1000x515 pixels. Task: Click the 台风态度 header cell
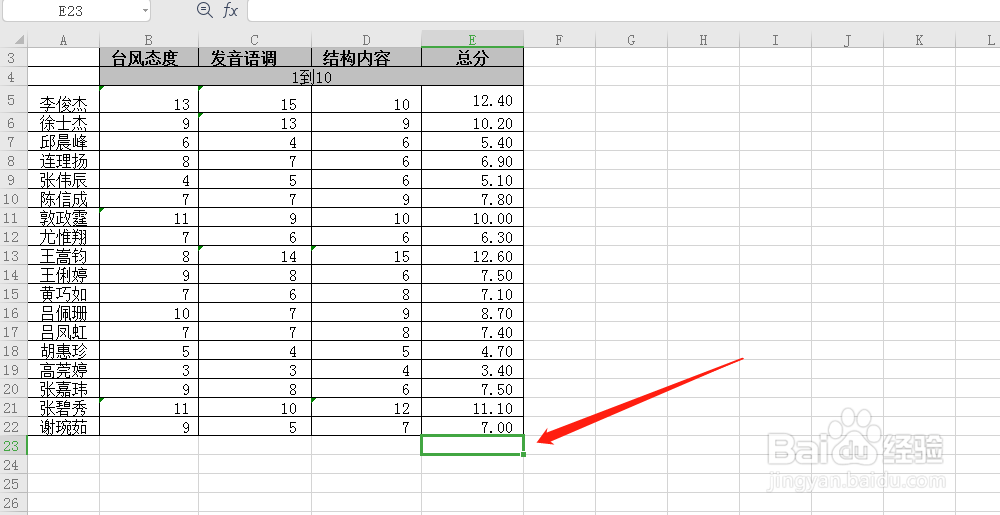tap(149, 57)
